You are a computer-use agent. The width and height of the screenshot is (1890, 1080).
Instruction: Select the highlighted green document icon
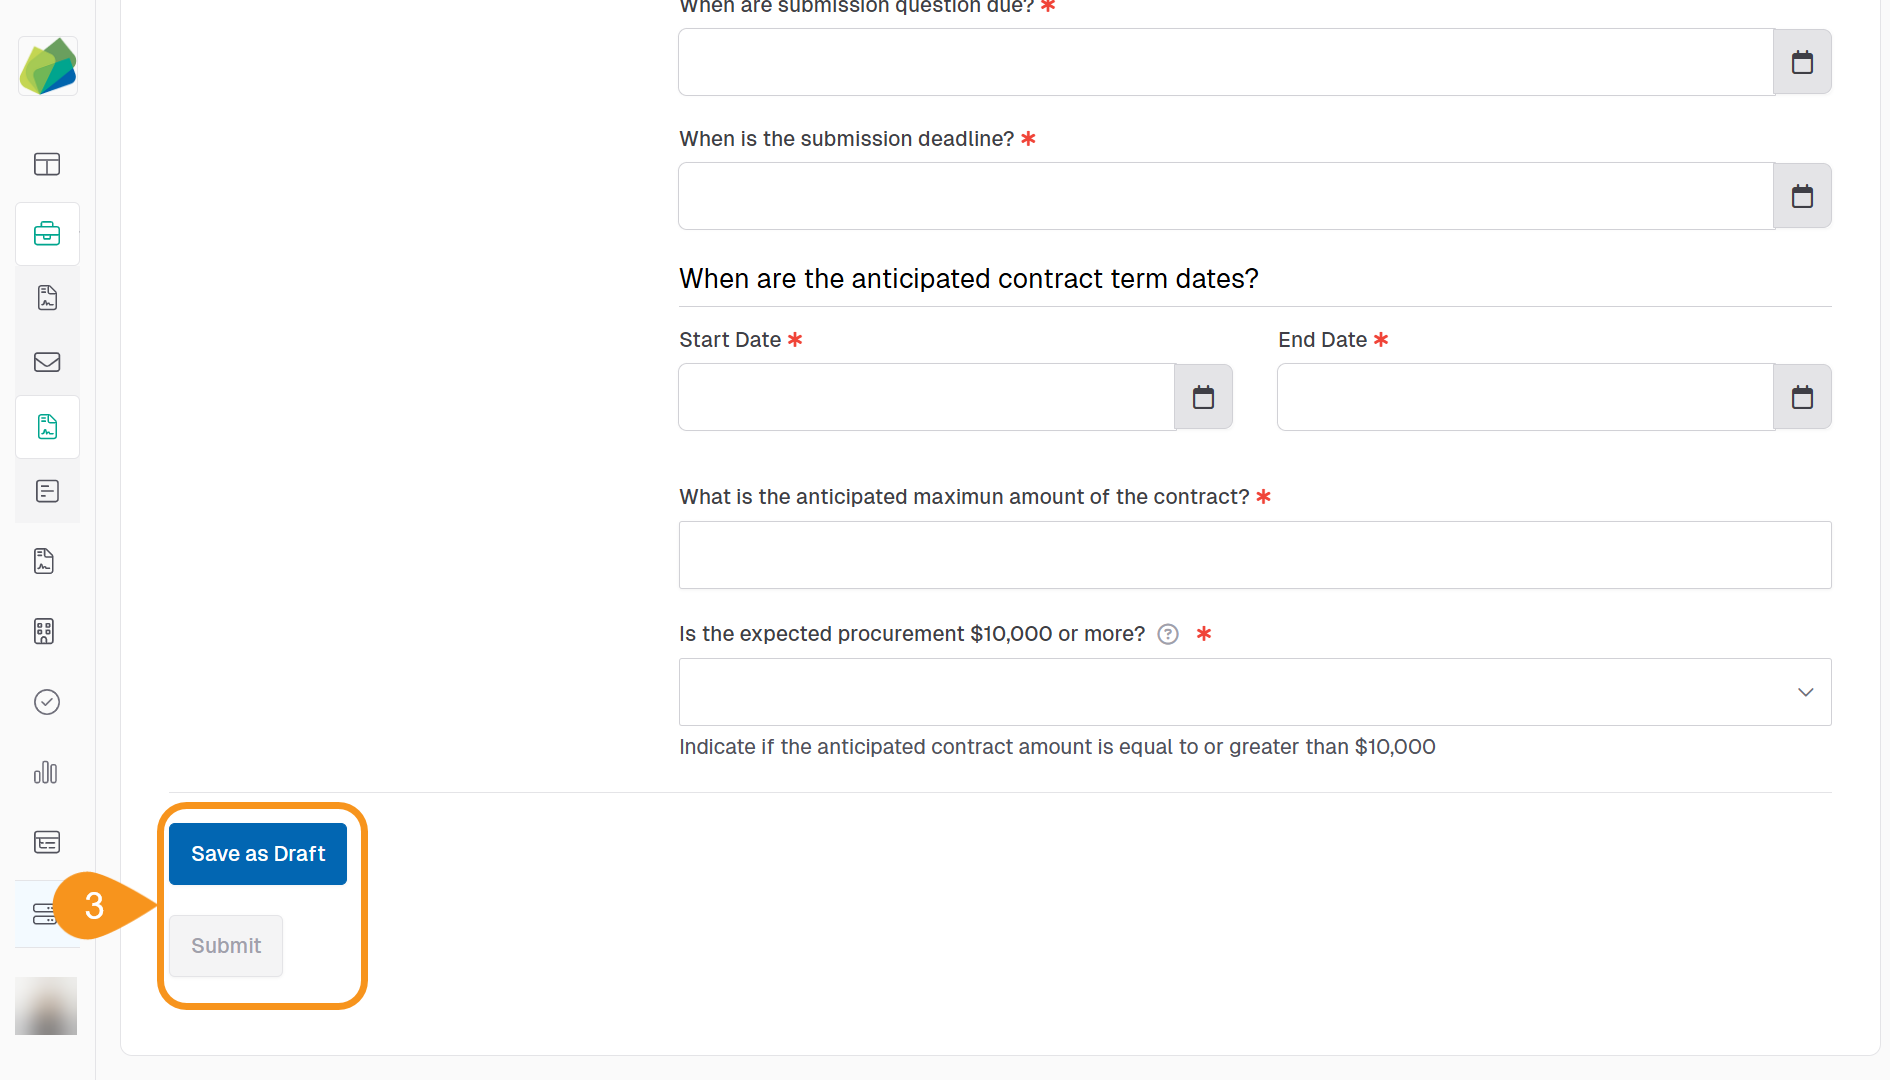click(47, 427)
